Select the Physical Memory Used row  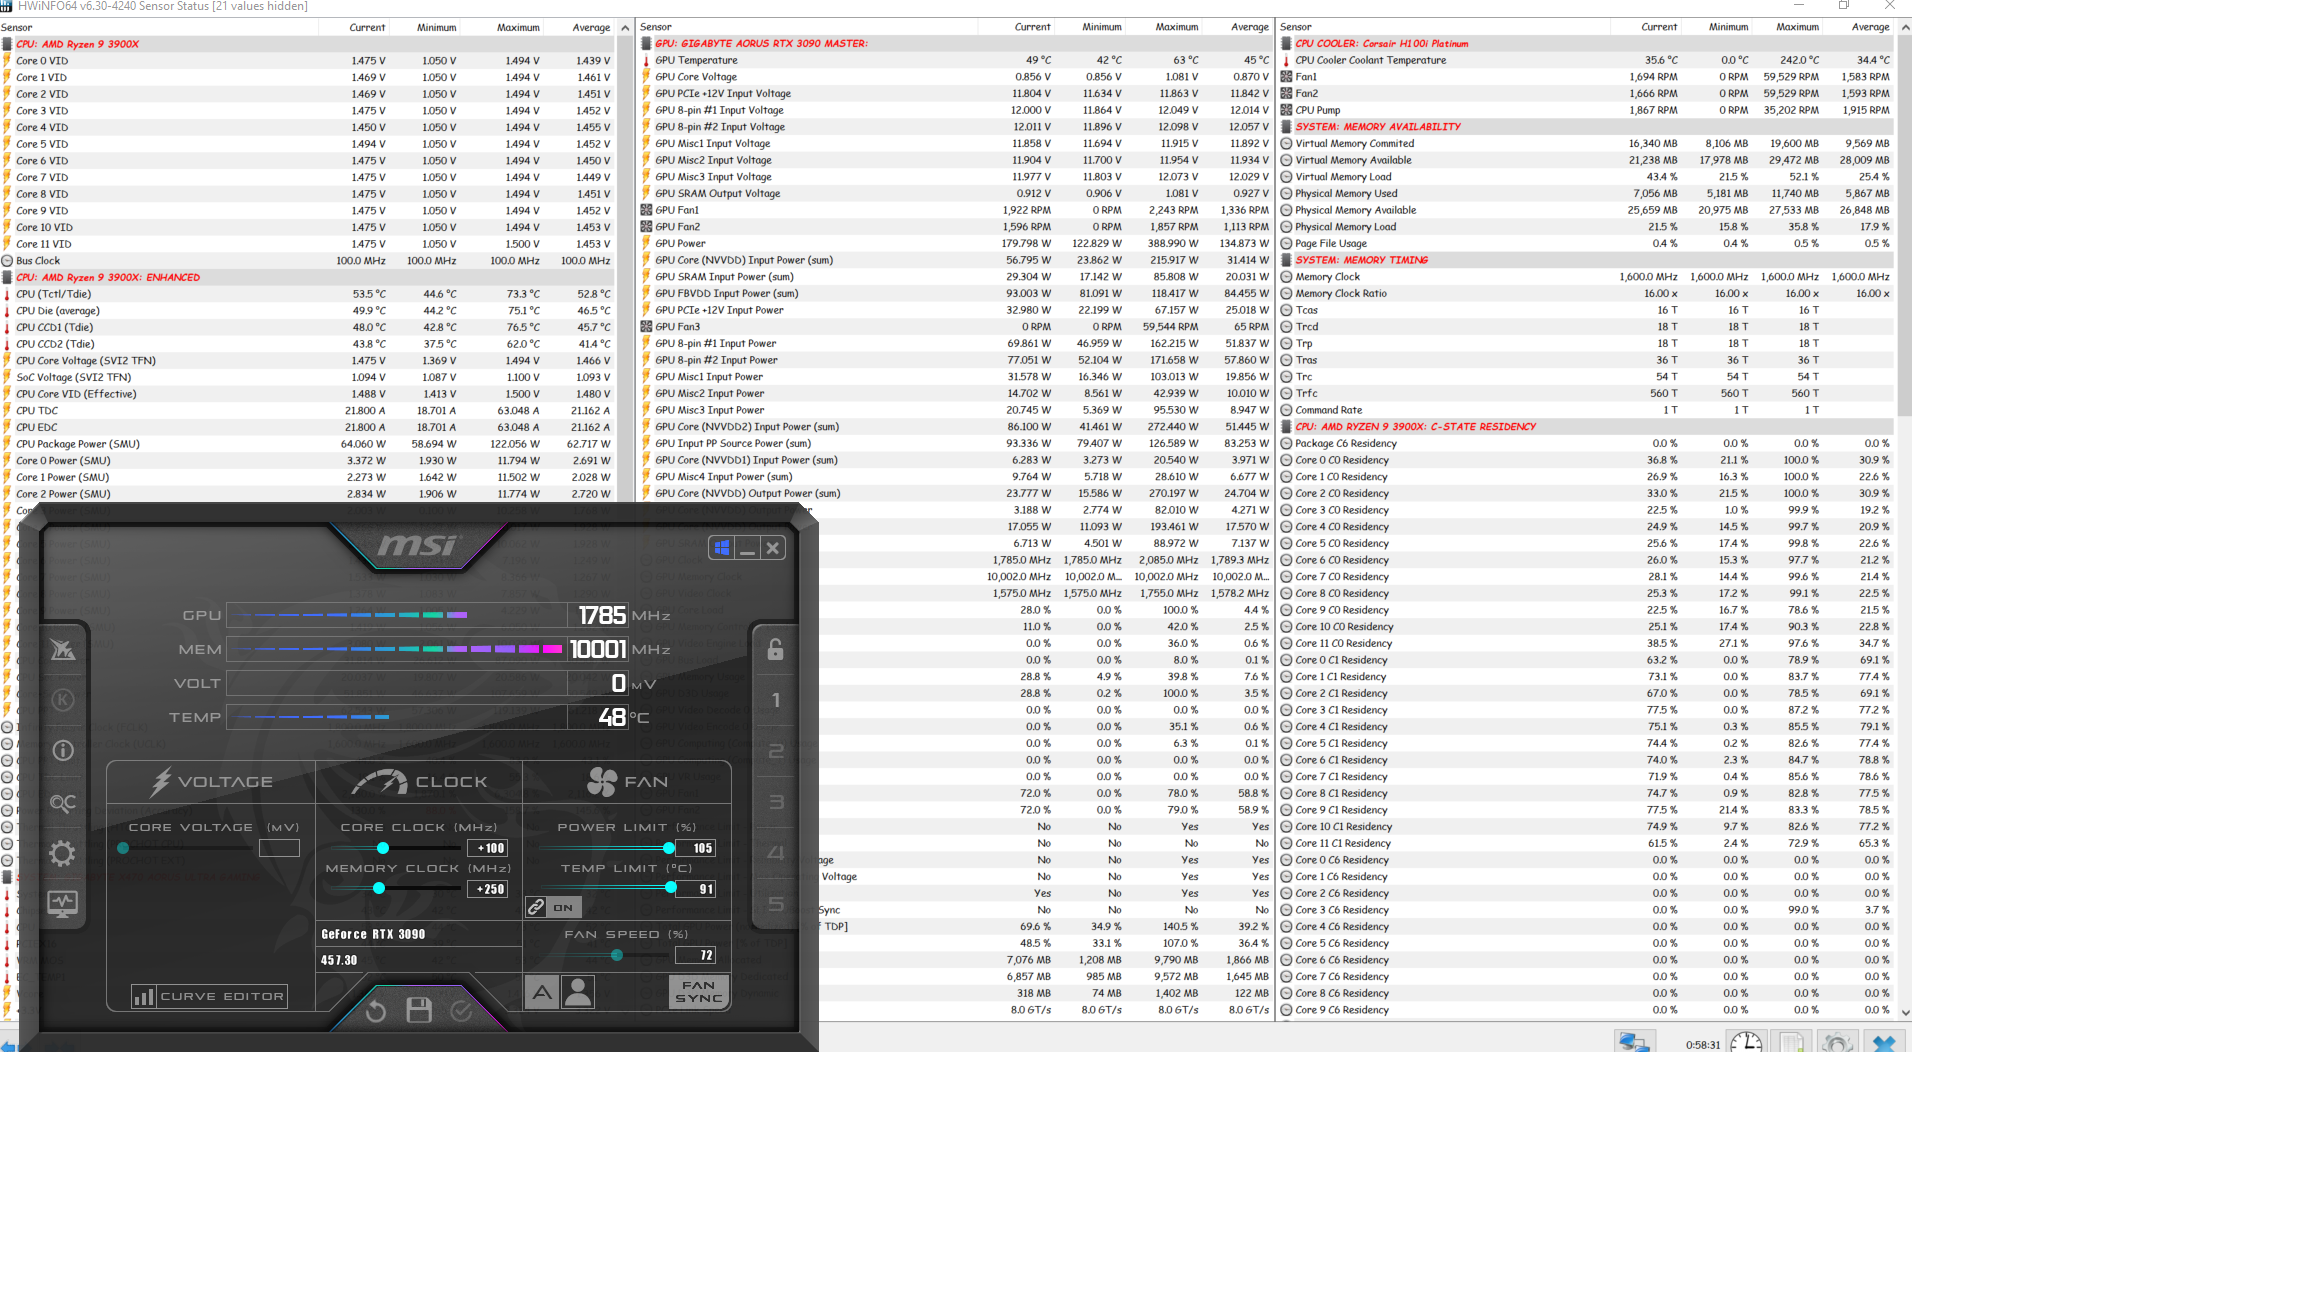click(1586, 194)
